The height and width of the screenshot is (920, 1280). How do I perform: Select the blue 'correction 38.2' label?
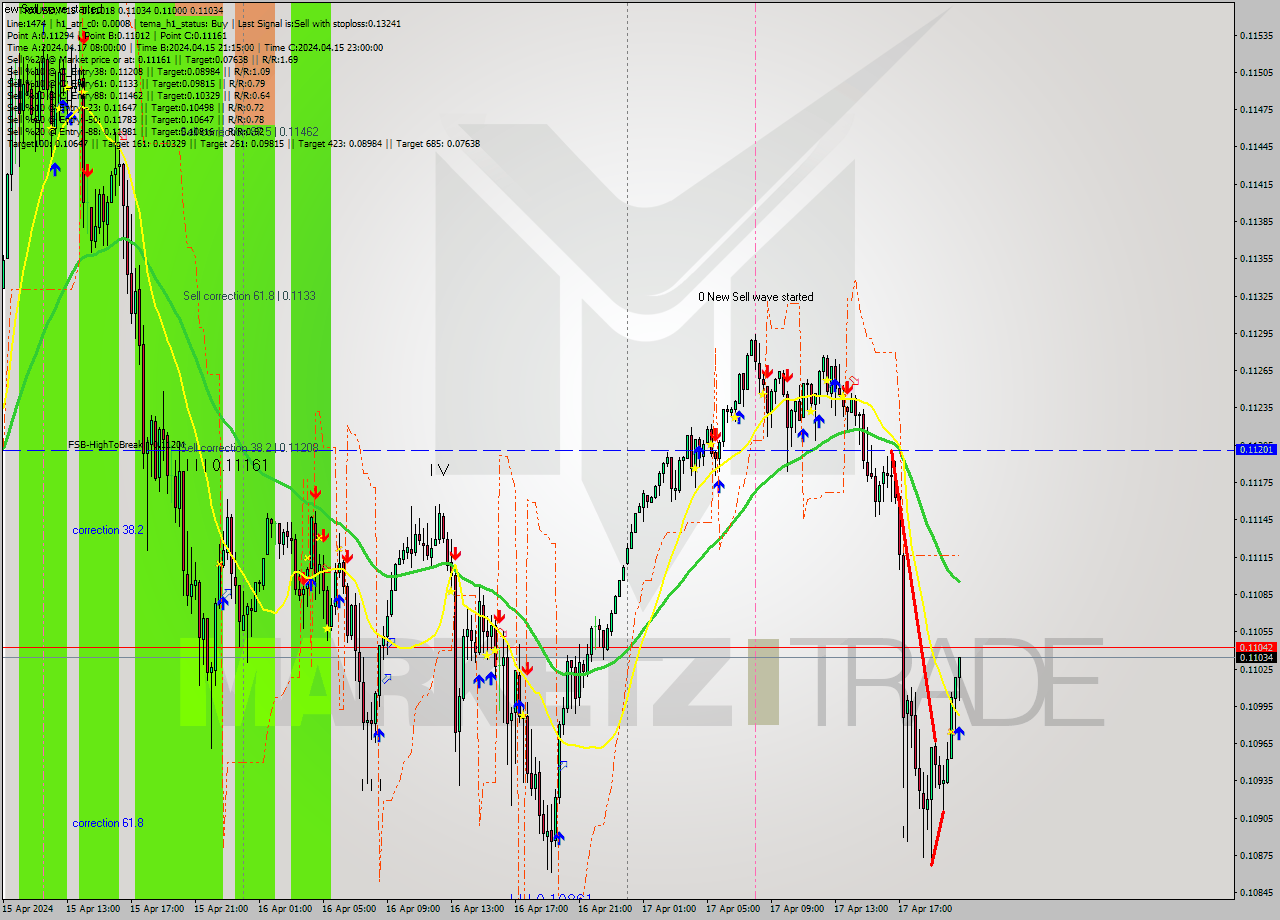tap(108, 530)
